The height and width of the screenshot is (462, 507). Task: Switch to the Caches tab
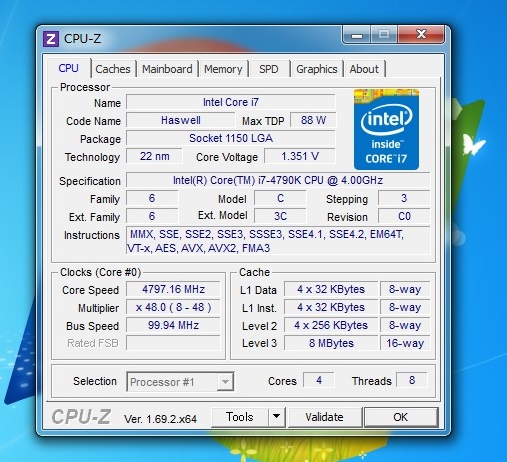(x=113, y=69)
